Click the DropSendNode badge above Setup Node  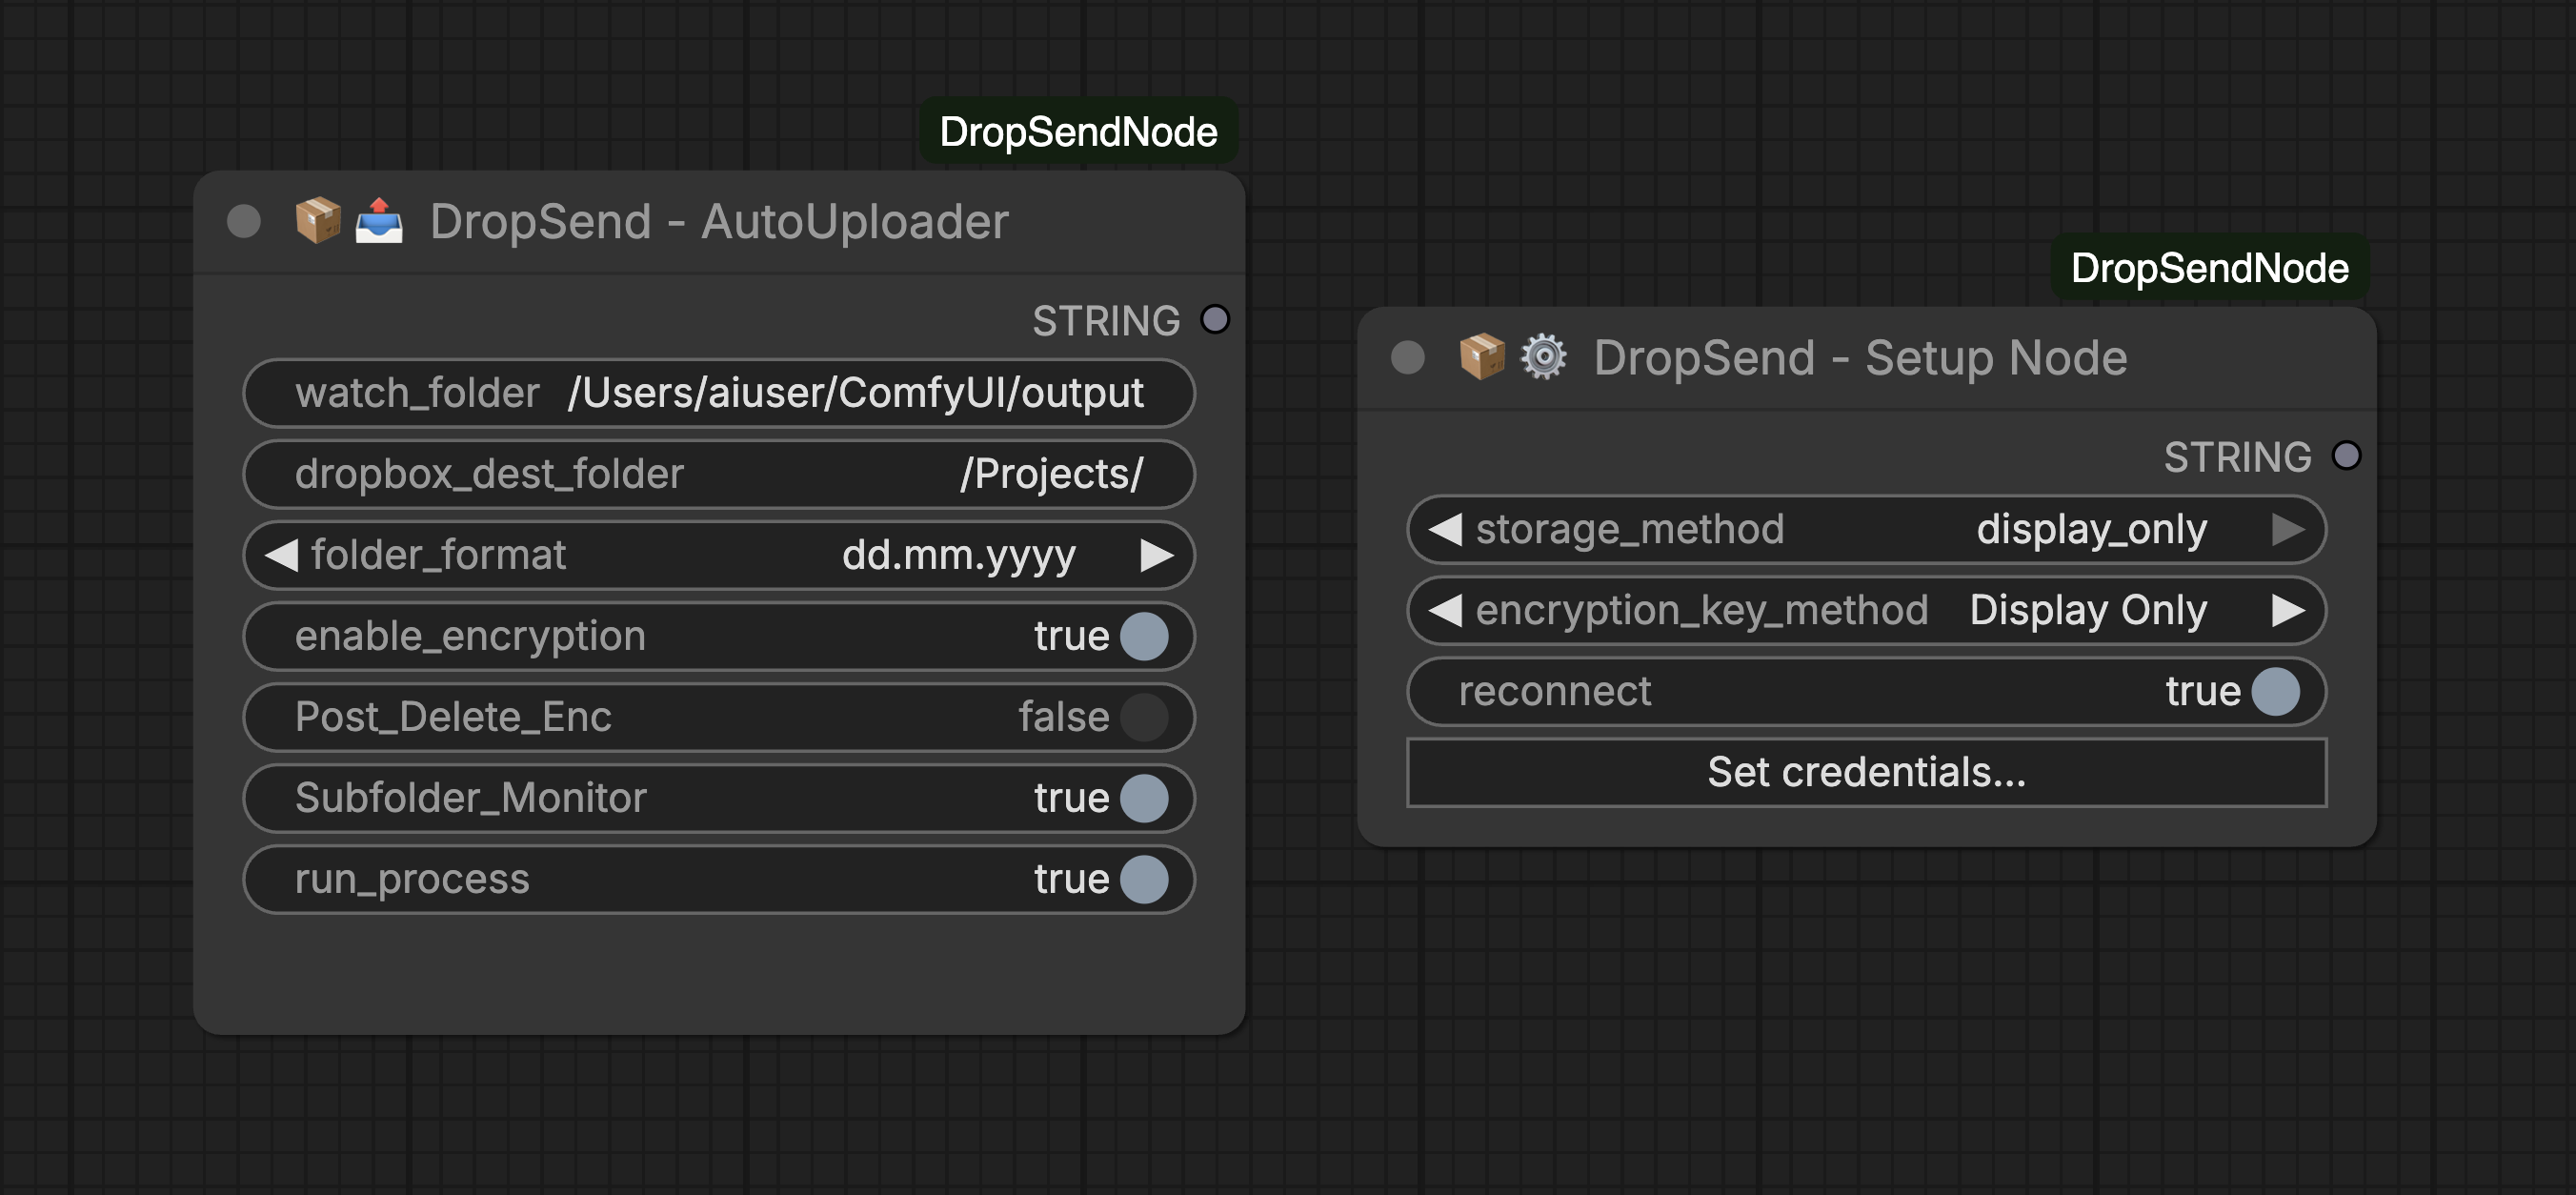(2209, 267)
